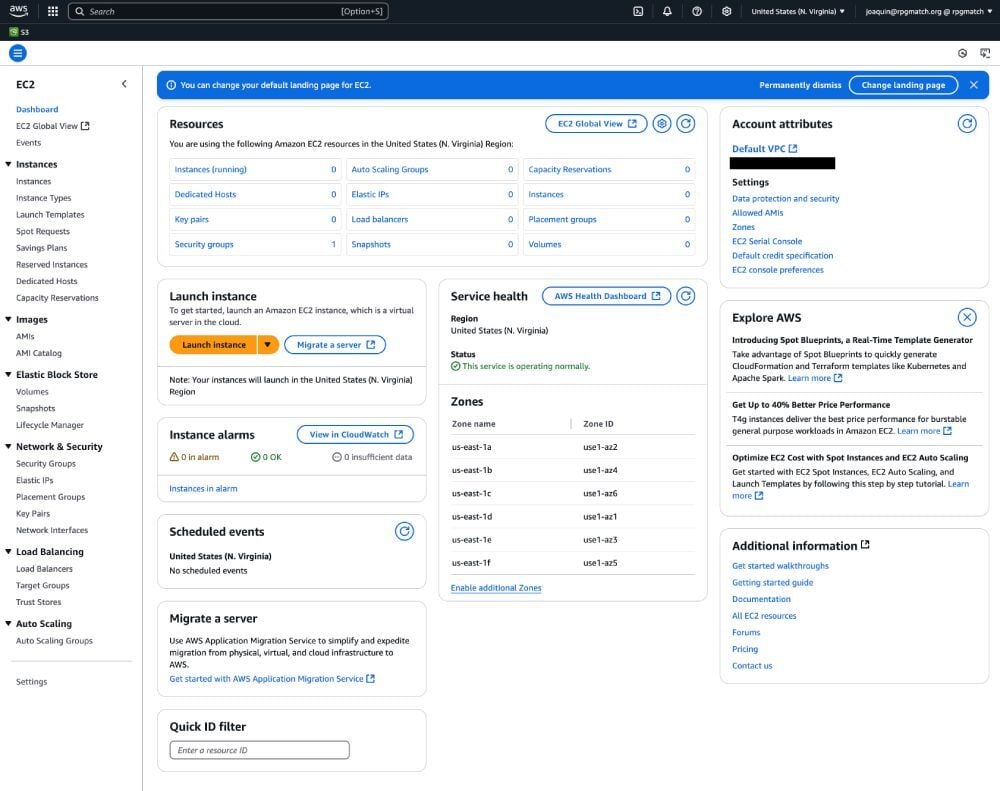The image size is (1000, 791).
Task: Click Get started with AWS Application Migration Service
Action: coord(272,679)
